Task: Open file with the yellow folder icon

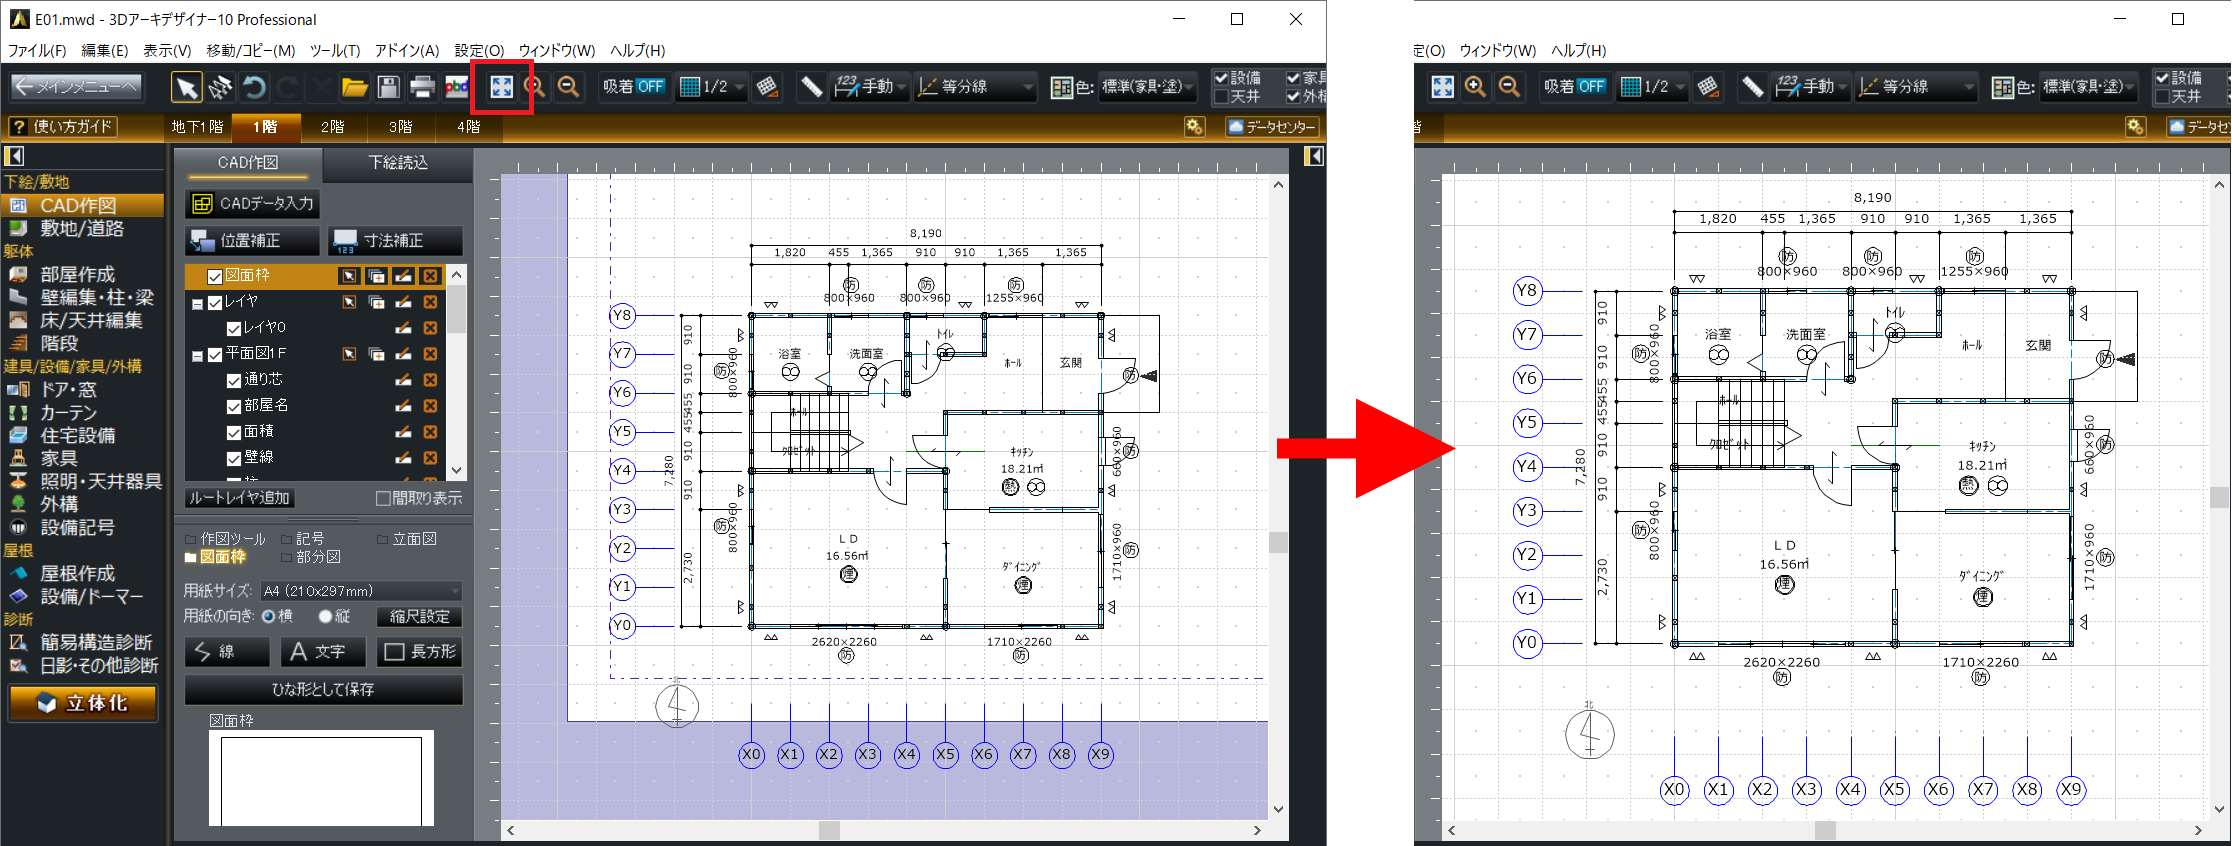Action: 354,88
